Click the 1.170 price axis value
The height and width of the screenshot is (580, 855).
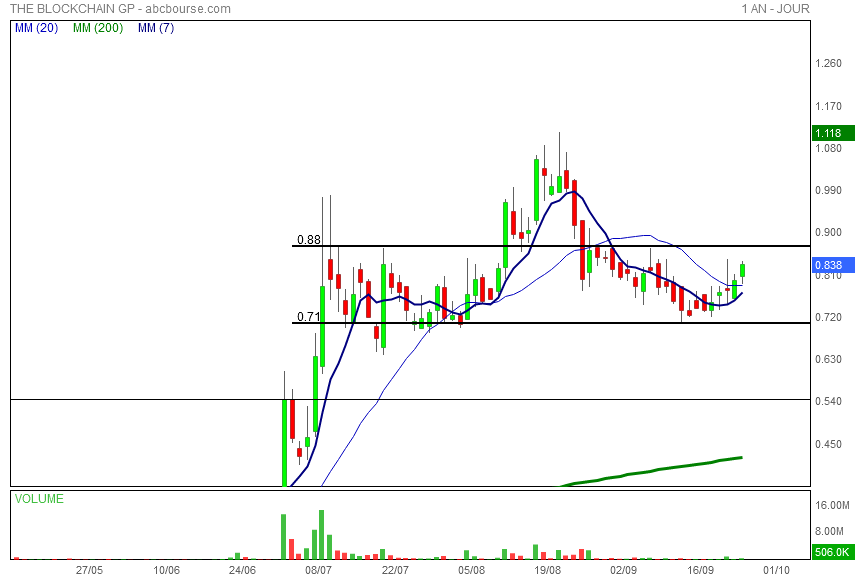828,106
